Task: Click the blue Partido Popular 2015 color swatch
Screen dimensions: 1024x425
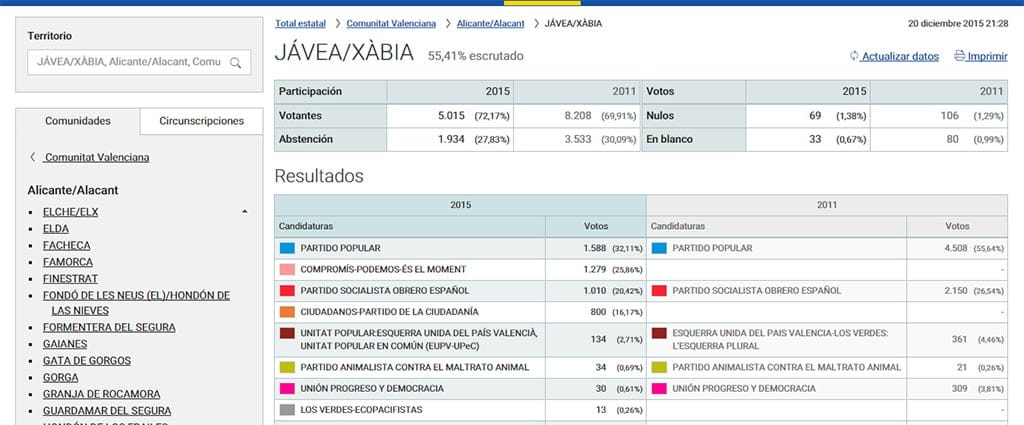Action: click(x=287, y=248)
